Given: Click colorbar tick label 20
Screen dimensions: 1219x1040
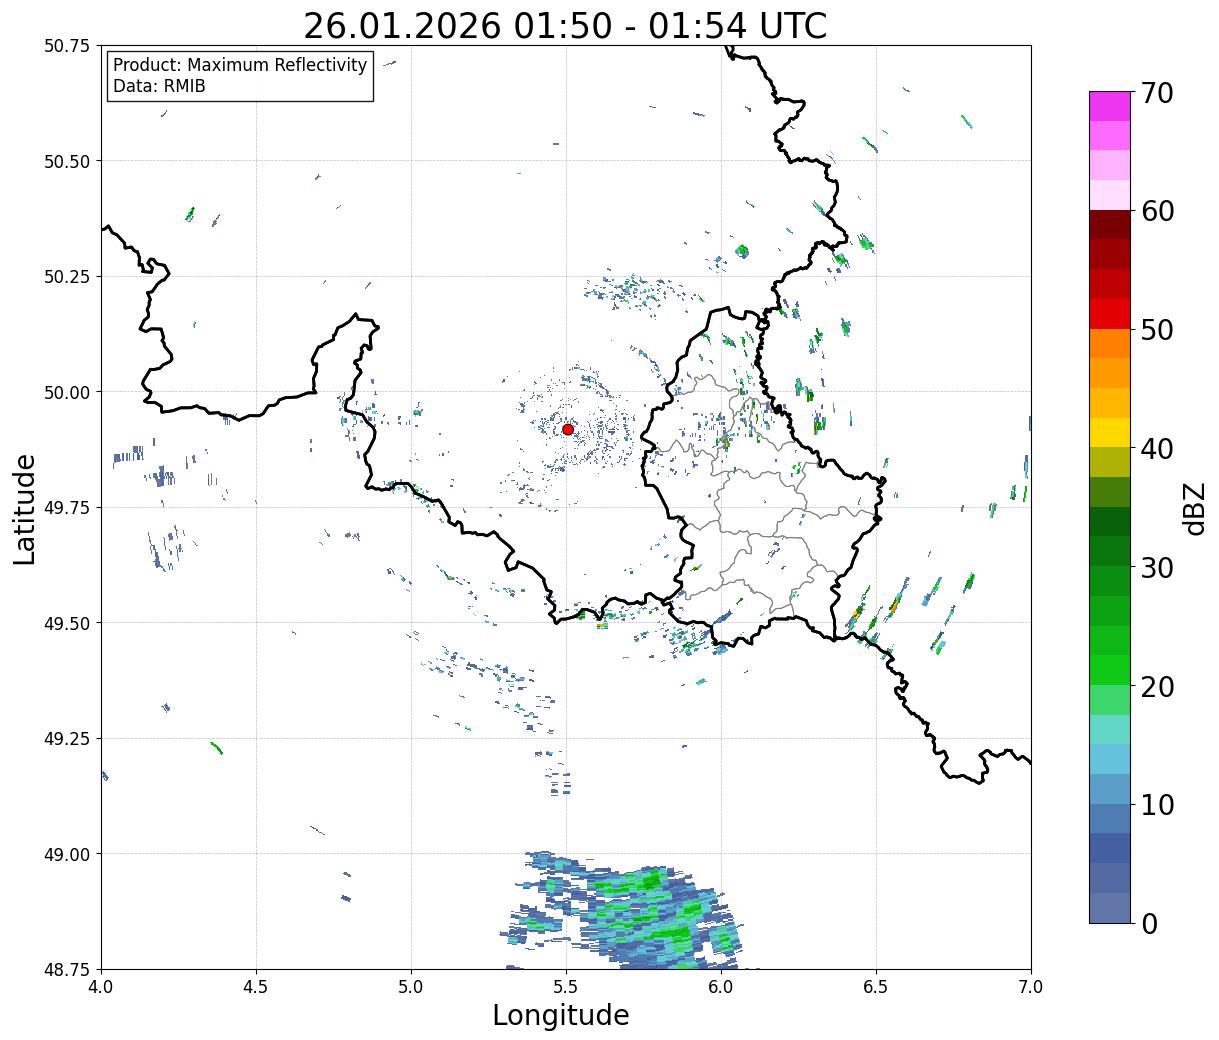Looking at the screenshot, I should pos(1157,686).
